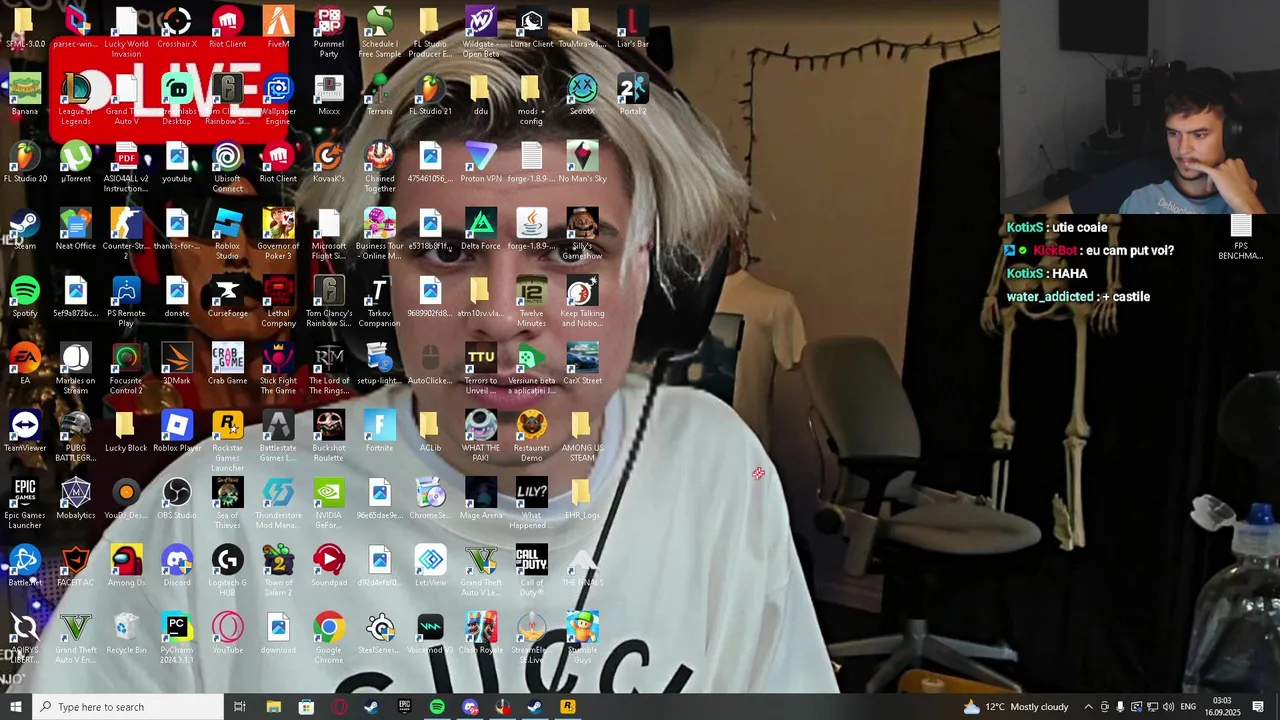Launch Soundpad from the desktop
Image resolution: width=1280 pixels, height=720 pixels.
coord(329,566)
